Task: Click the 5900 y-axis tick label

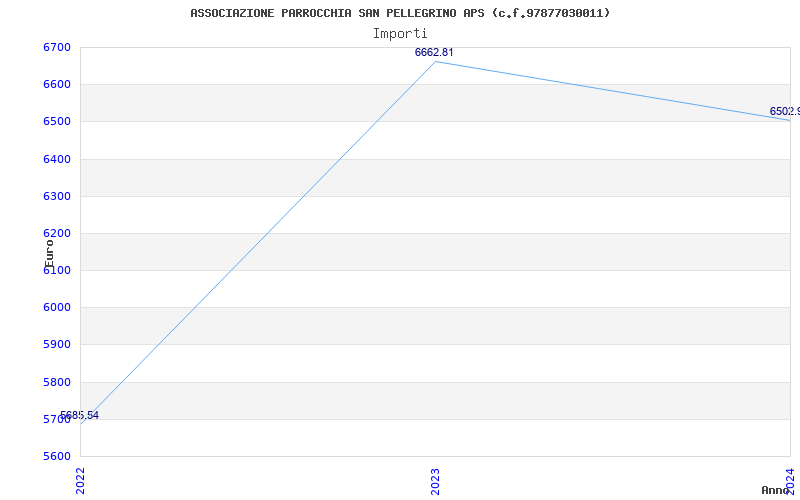Action: click(57, 345)
